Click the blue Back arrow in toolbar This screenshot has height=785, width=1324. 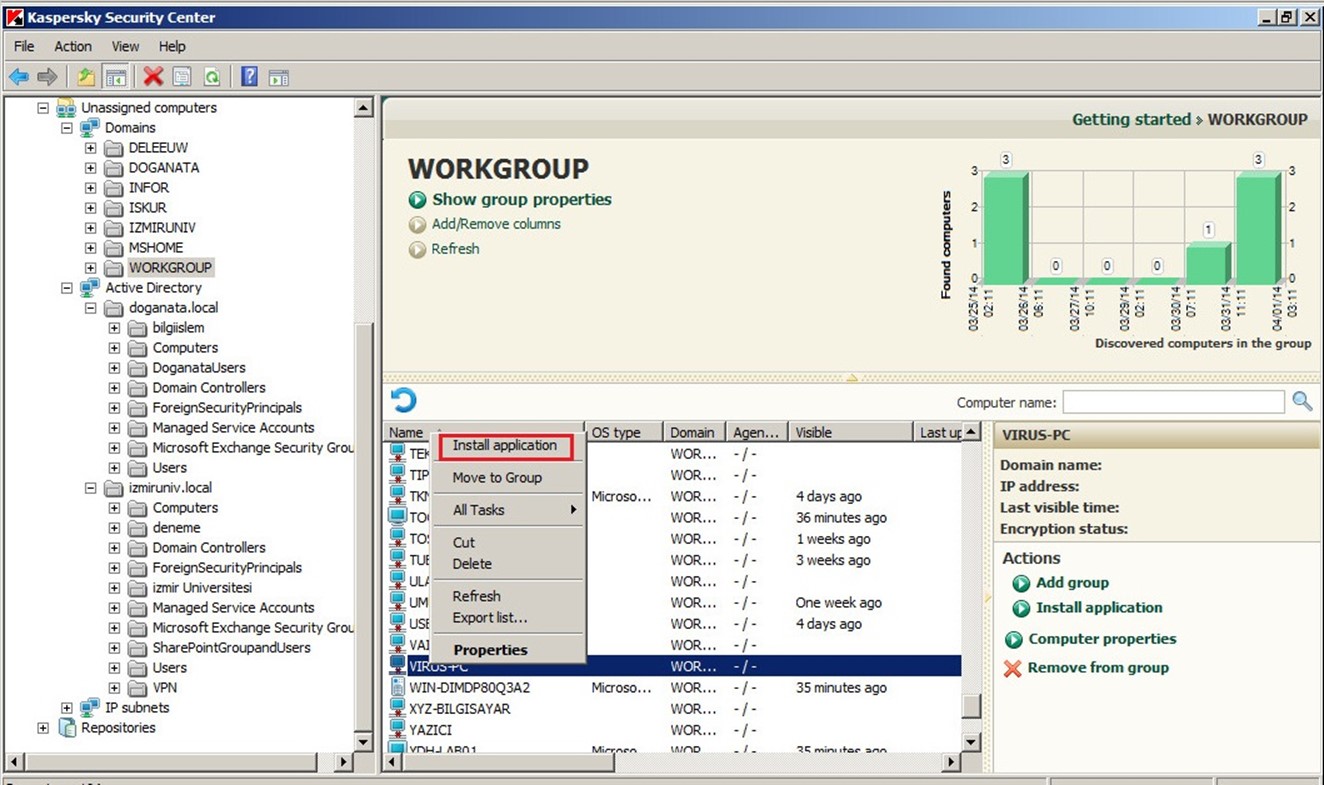point(18,77)
